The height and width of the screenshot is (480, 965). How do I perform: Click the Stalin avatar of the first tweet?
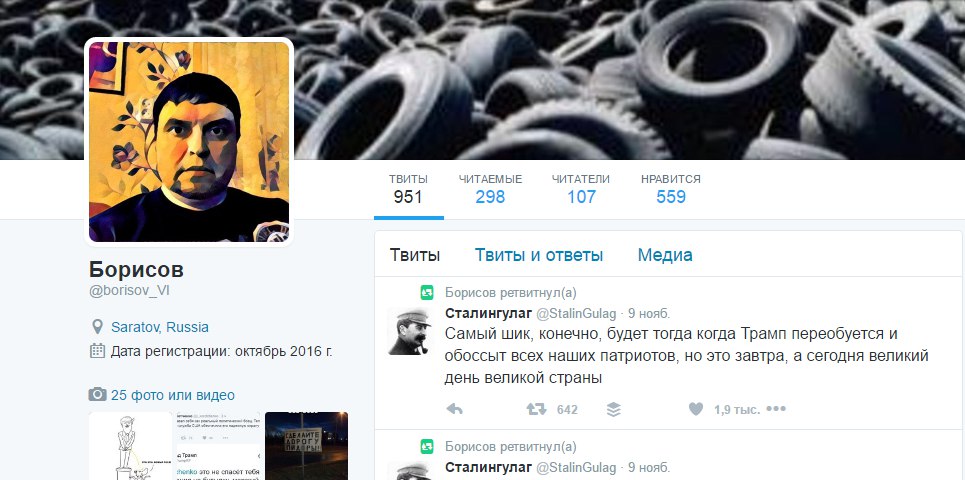(x=410, y=332)
